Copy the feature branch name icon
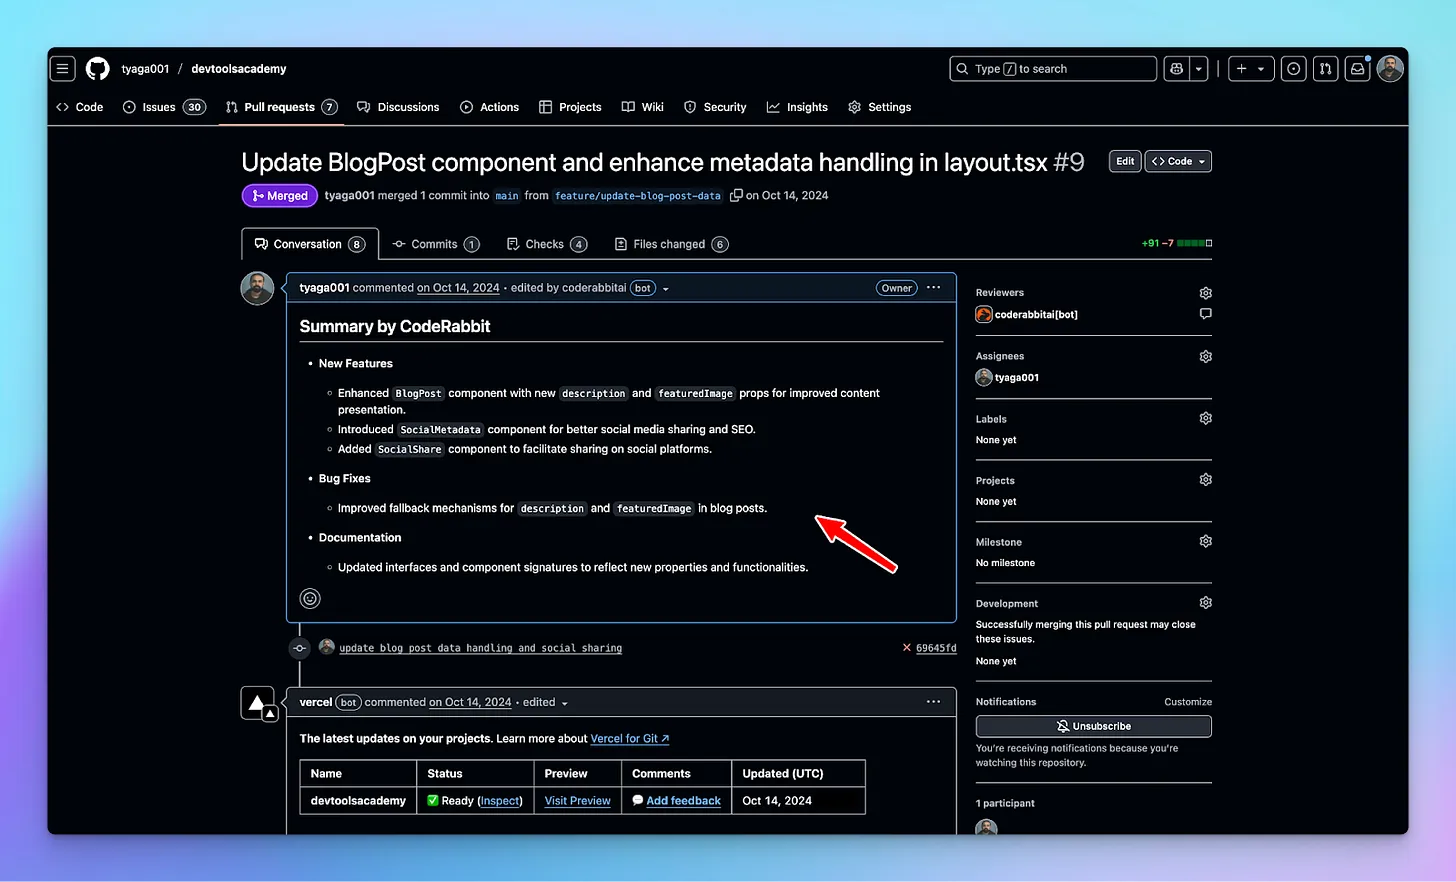Image resolution: width=1456 pixels, height=882 pixels. 736,196
